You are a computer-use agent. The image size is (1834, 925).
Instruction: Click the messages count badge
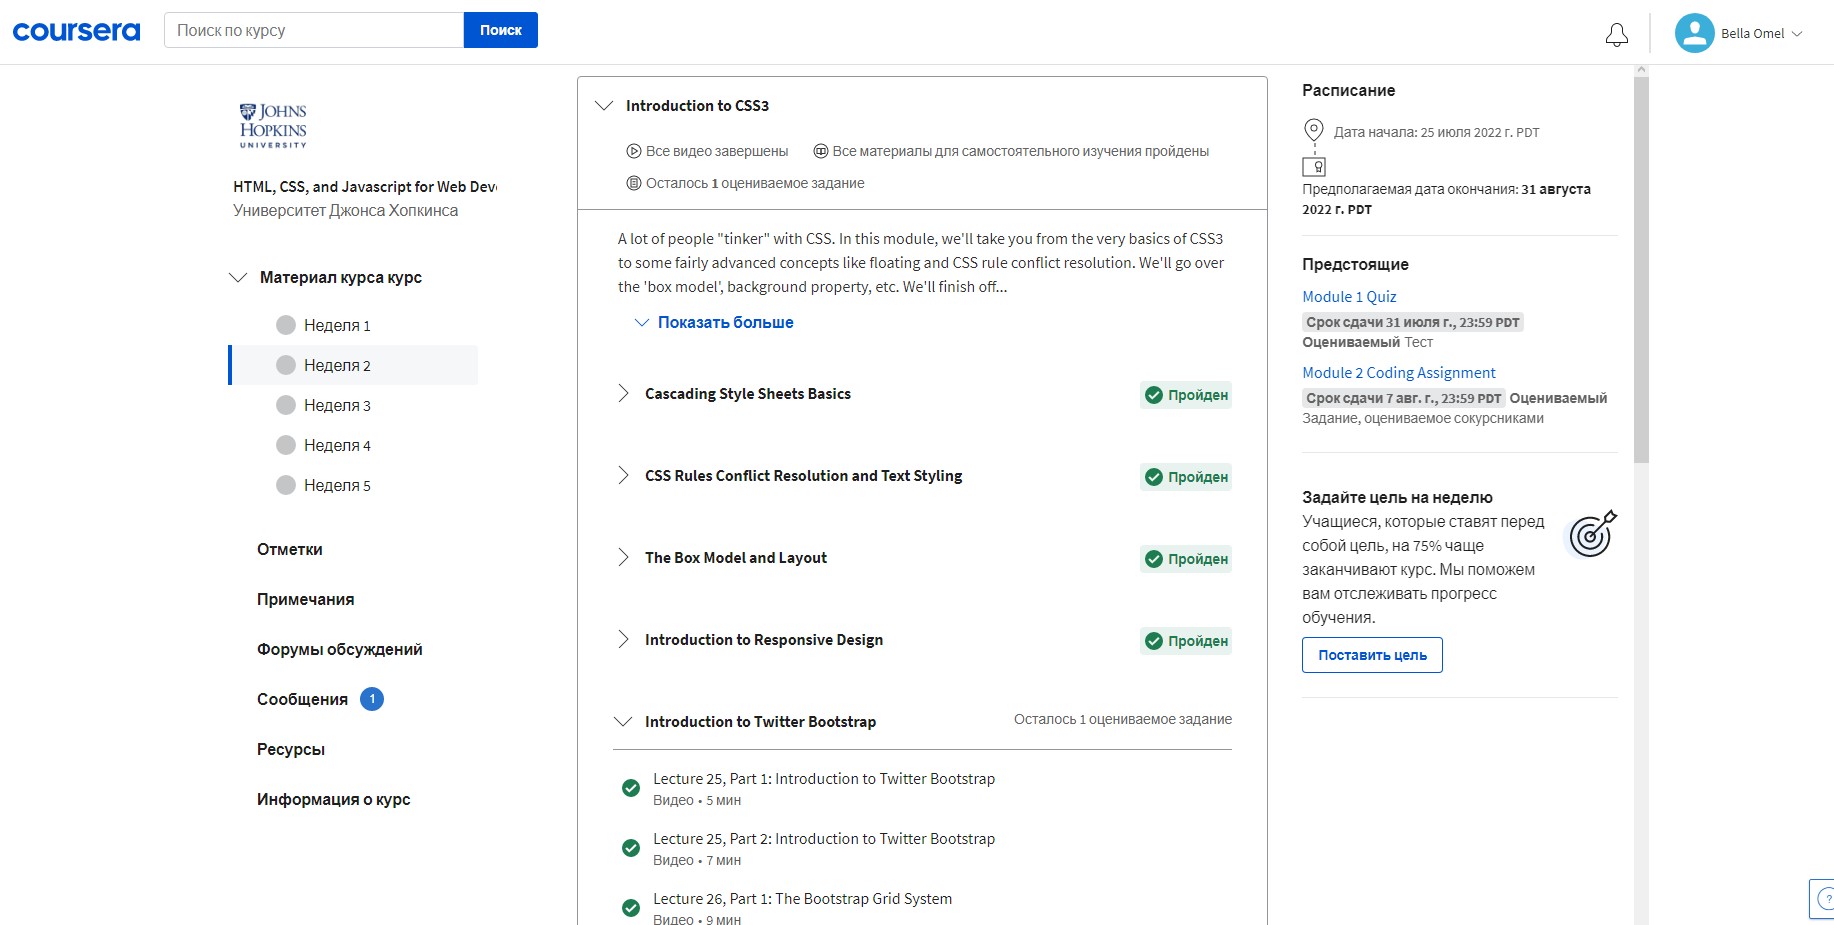(372, 699)
